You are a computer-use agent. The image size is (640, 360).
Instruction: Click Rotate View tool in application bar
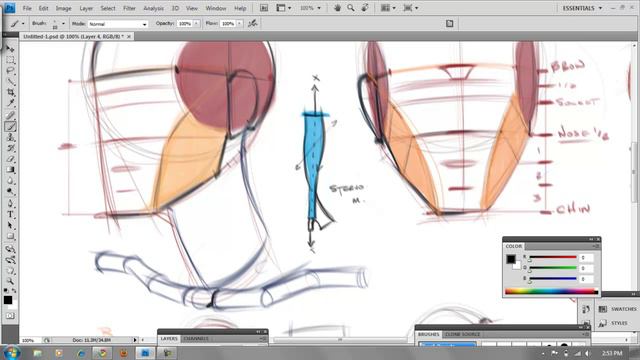(365, 8)
